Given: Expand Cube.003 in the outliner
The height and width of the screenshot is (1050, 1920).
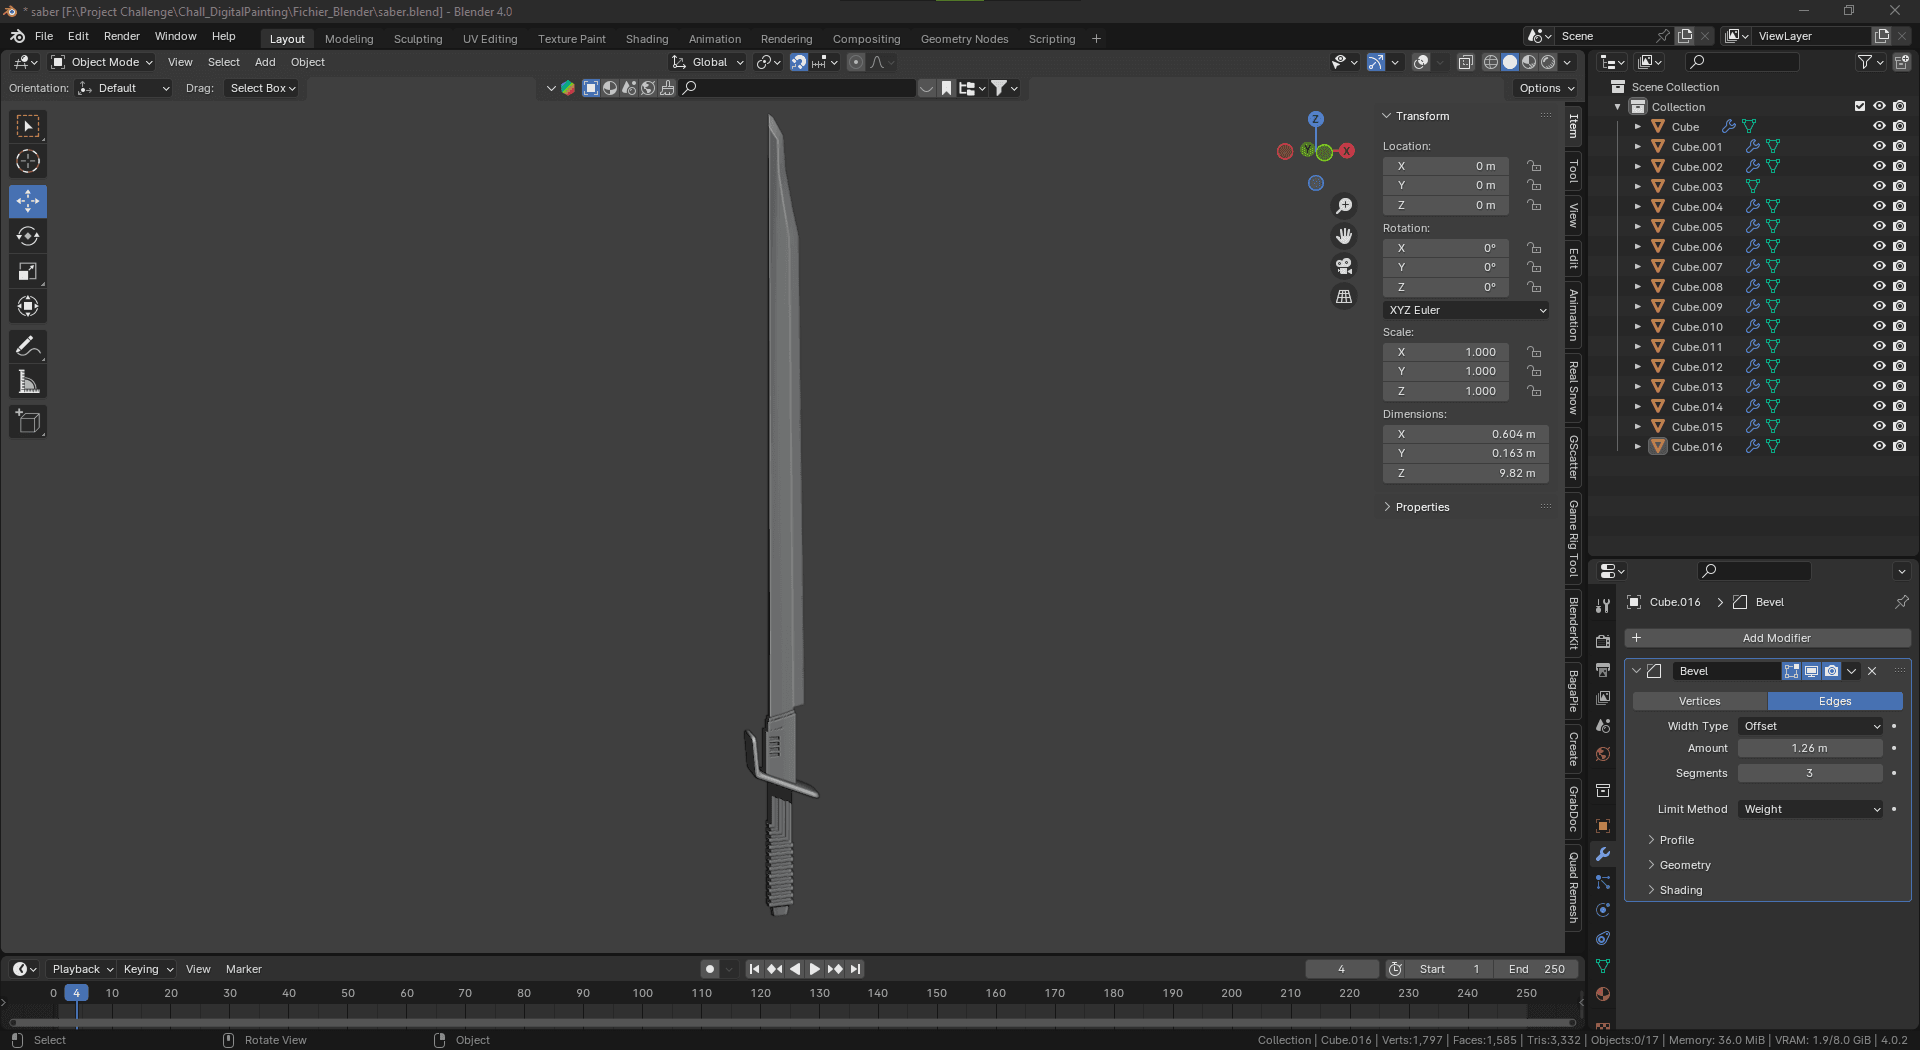Looking at the screenshot, I should tap(1638, 186).
